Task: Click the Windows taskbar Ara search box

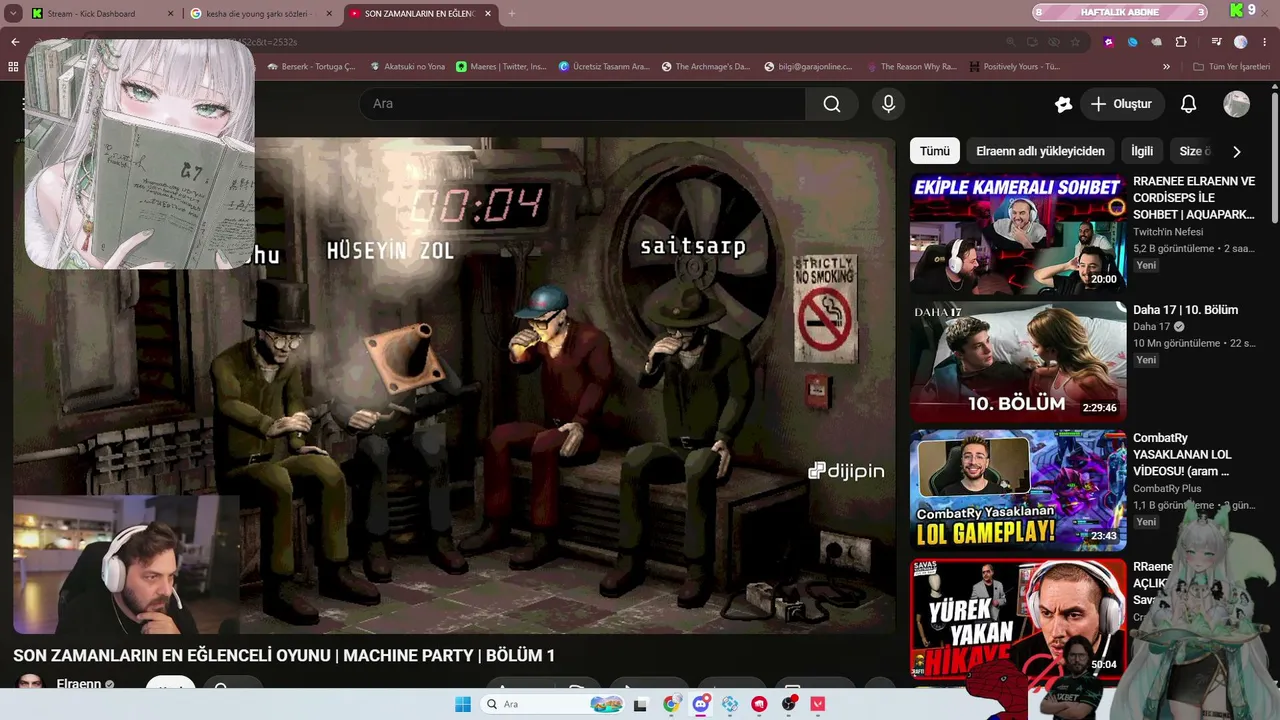Action: [x=551, y=704]
